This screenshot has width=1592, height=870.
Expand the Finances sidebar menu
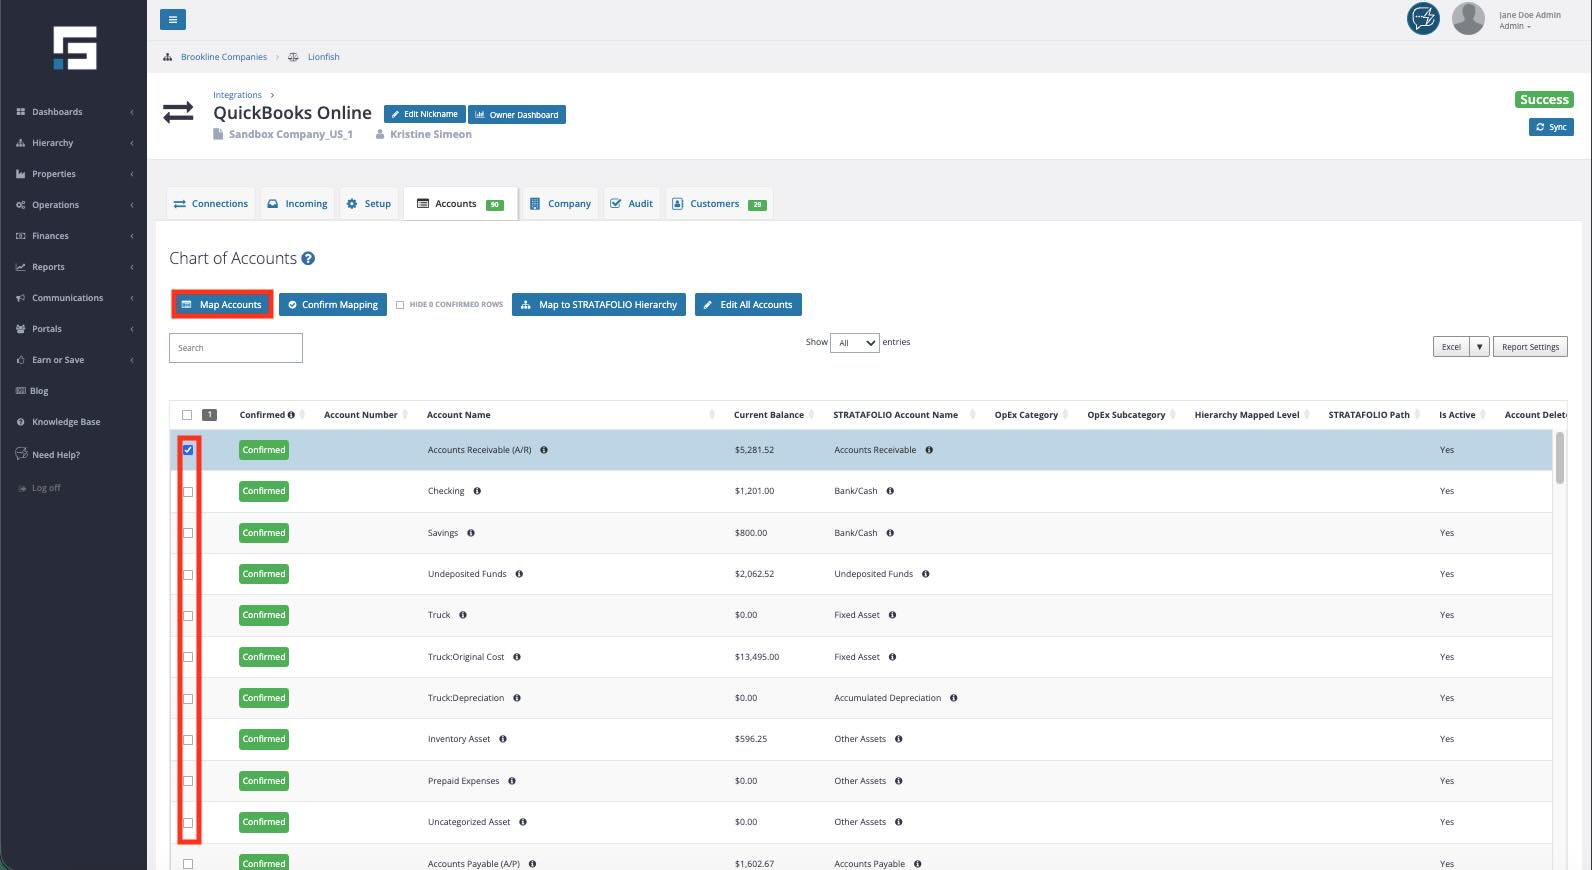[74, 236]
